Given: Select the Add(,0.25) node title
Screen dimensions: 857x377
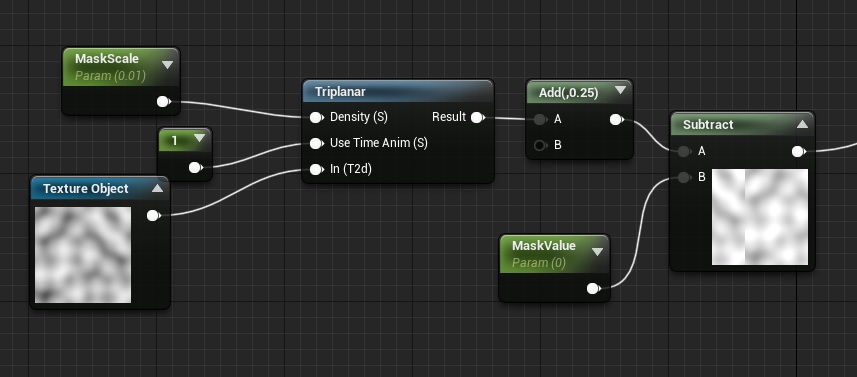Looking at the screenshot, I should click(x=568, y=93).
